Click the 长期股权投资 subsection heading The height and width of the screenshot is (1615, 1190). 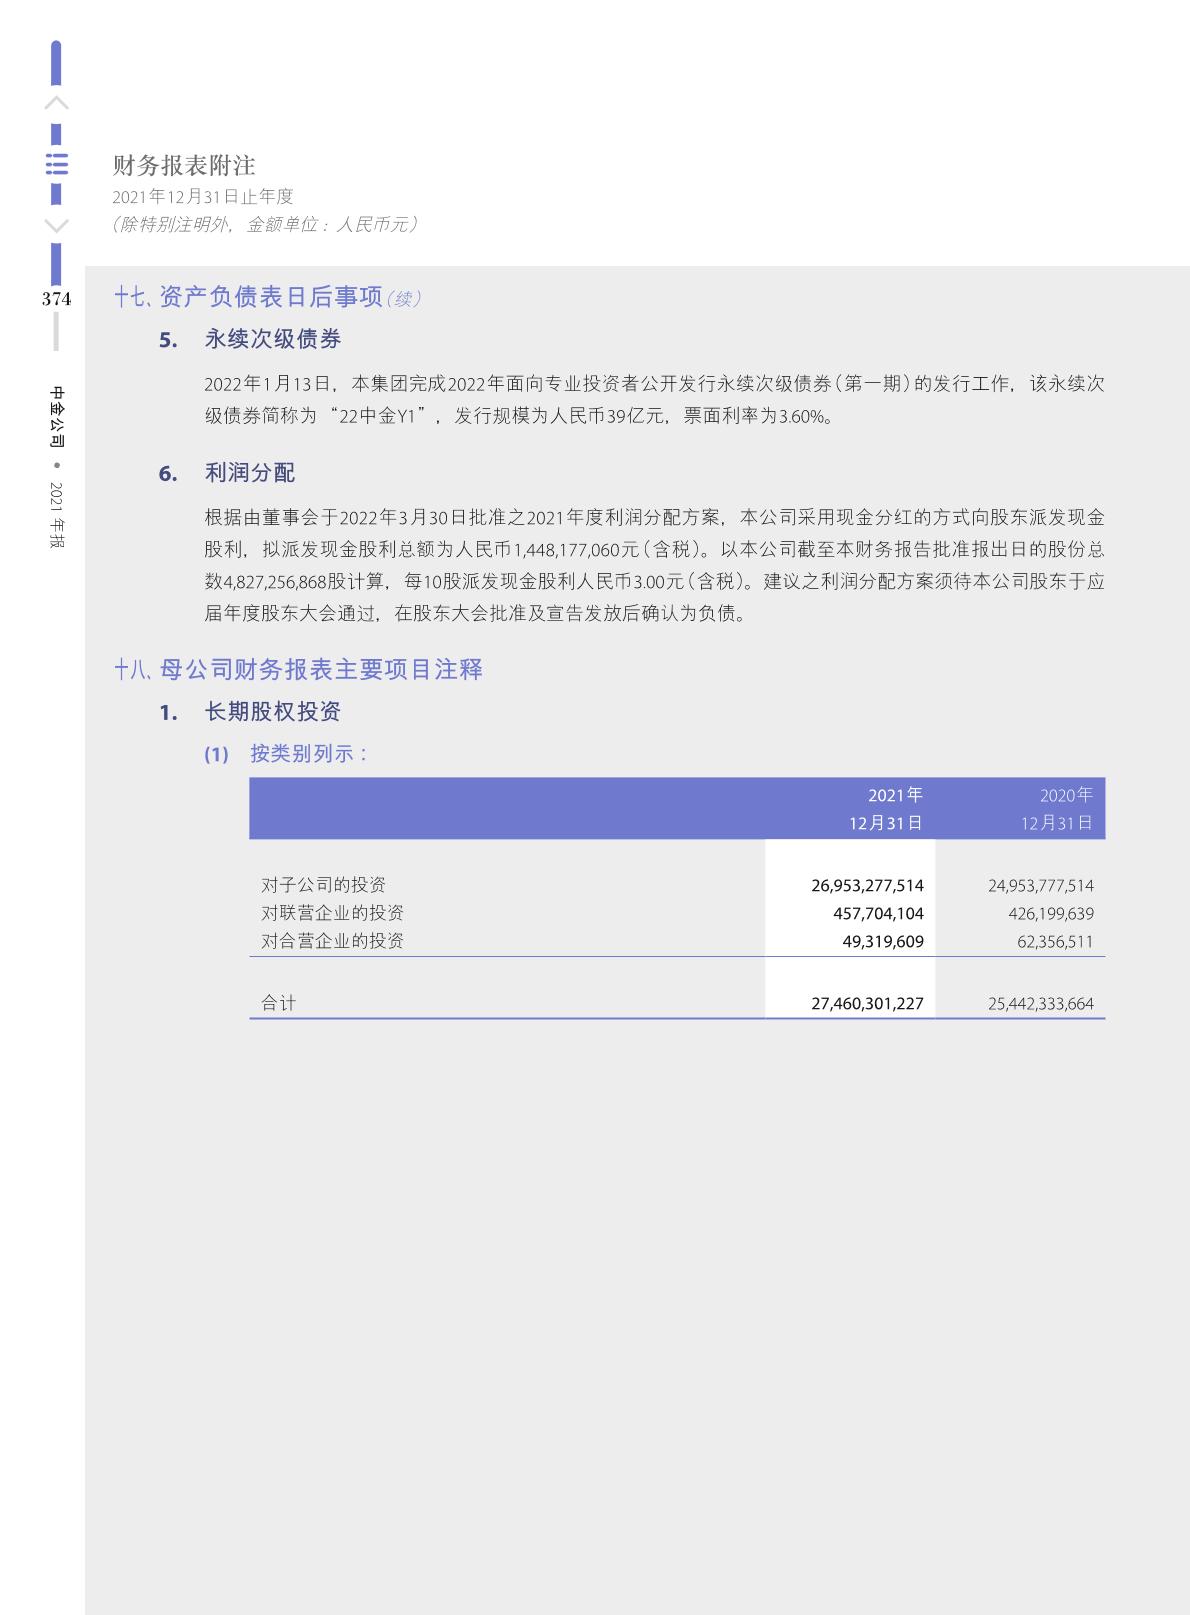pyautogui.click(x=273, y=712)
